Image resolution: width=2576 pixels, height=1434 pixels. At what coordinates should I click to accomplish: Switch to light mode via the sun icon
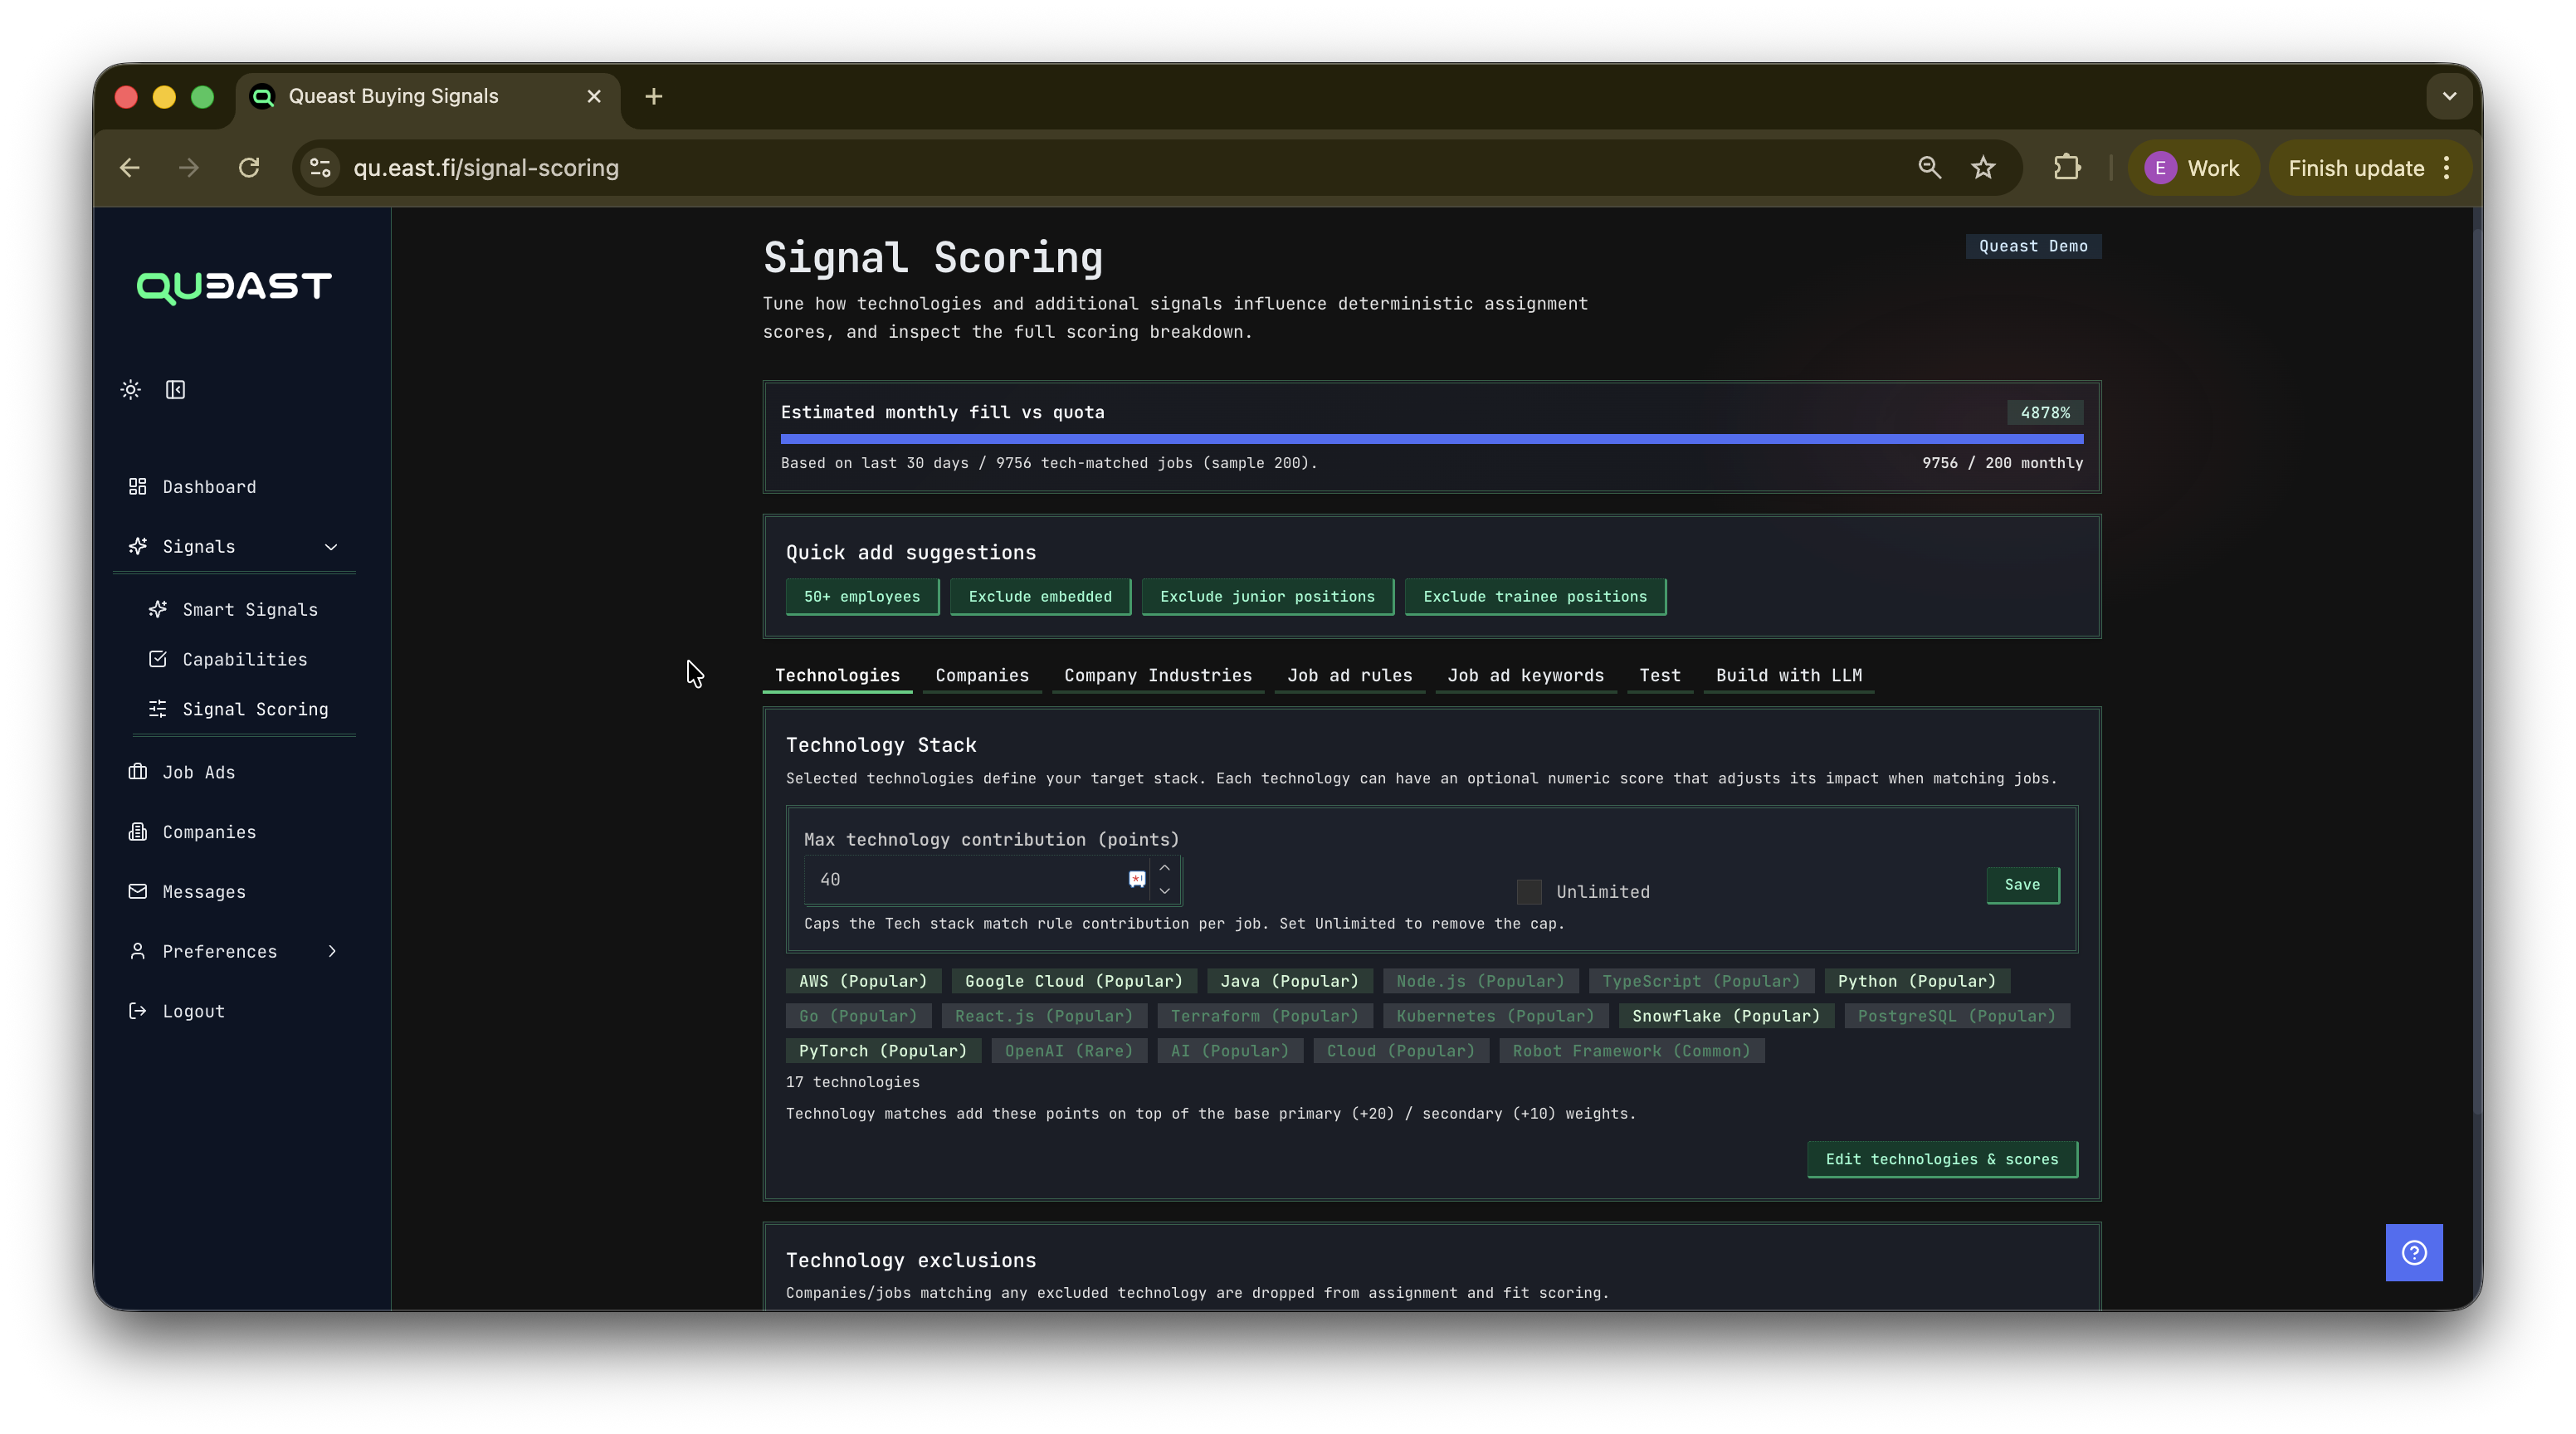[x=130, y=390]
